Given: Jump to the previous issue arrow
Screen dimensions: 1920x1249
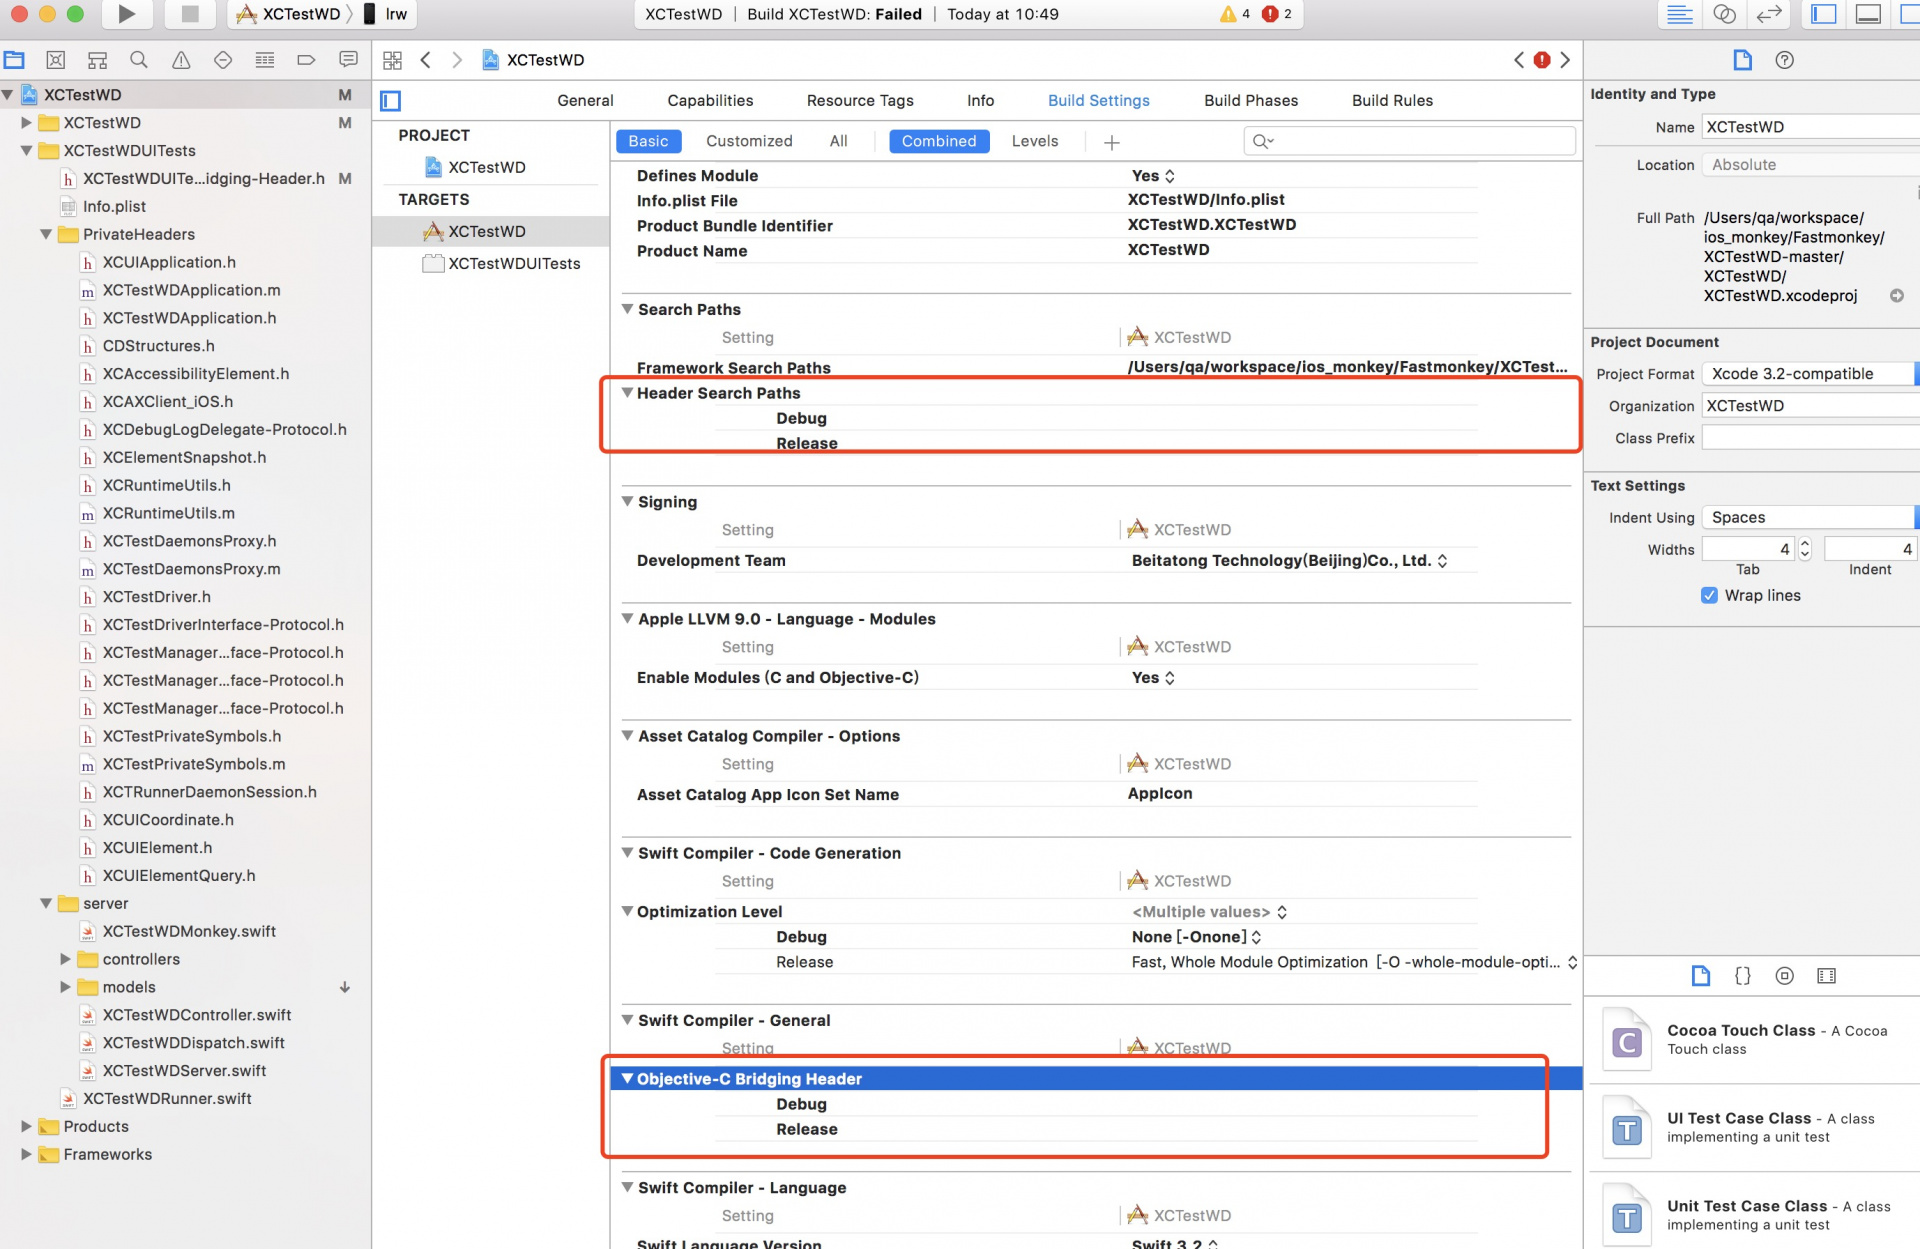Looking at the screenshot, I should (x=1519, y=60).
